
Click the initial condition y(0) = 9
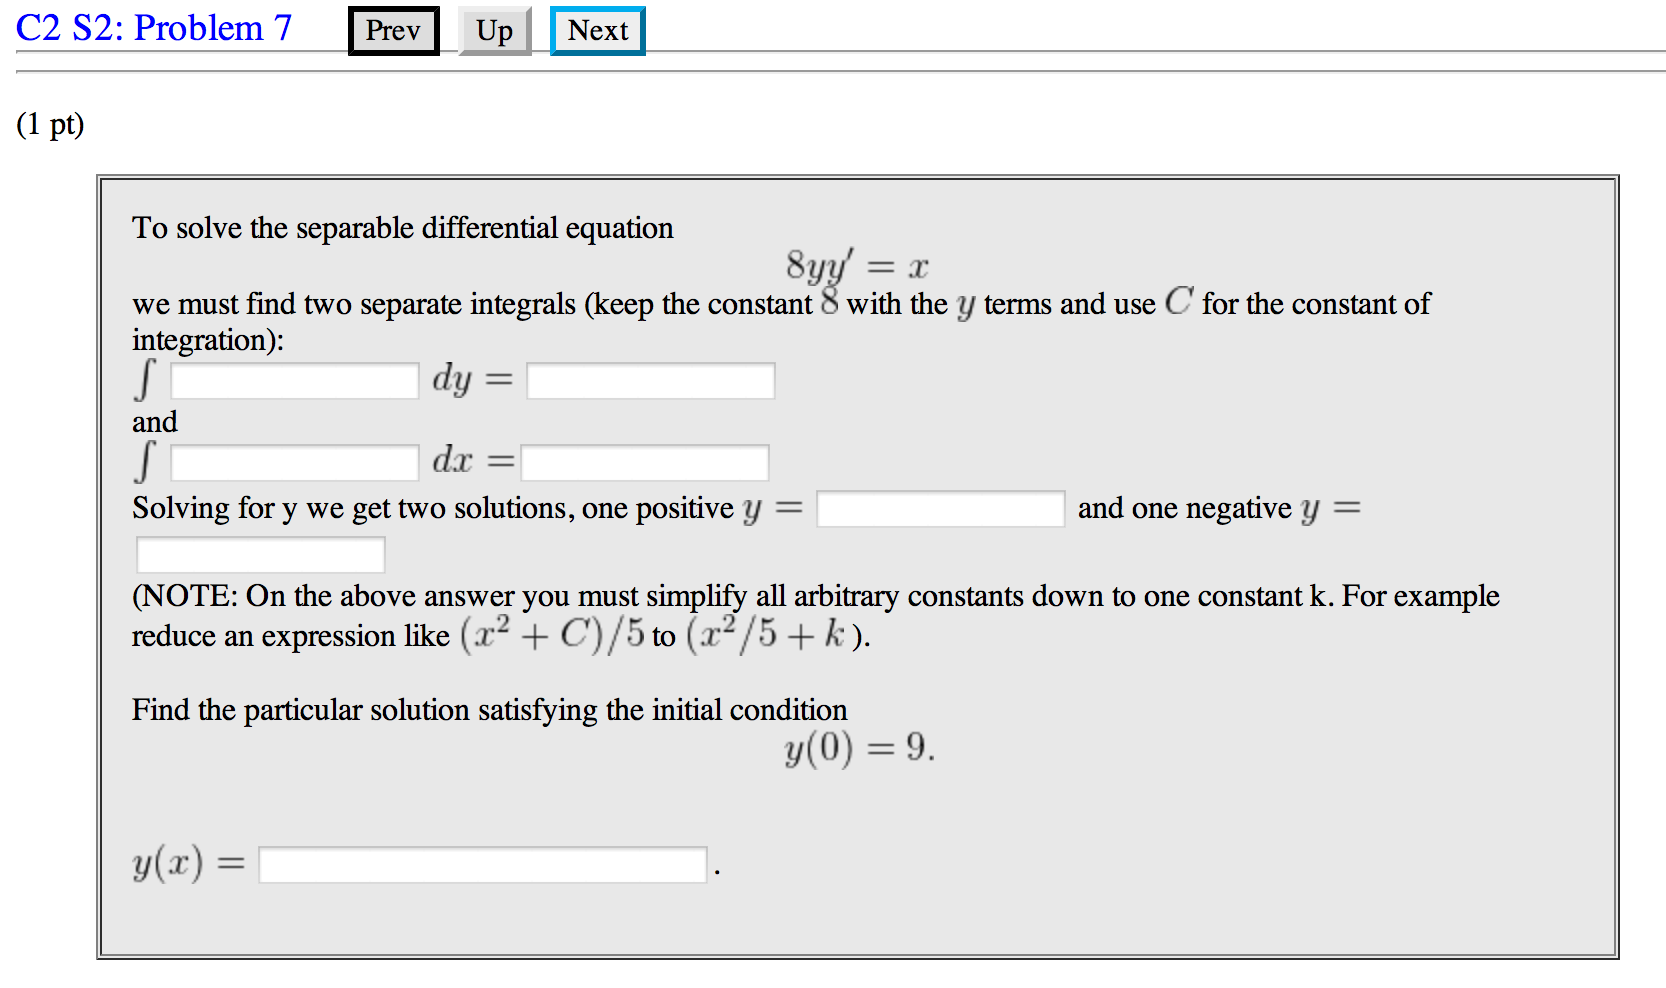click(x=859, y=748)
